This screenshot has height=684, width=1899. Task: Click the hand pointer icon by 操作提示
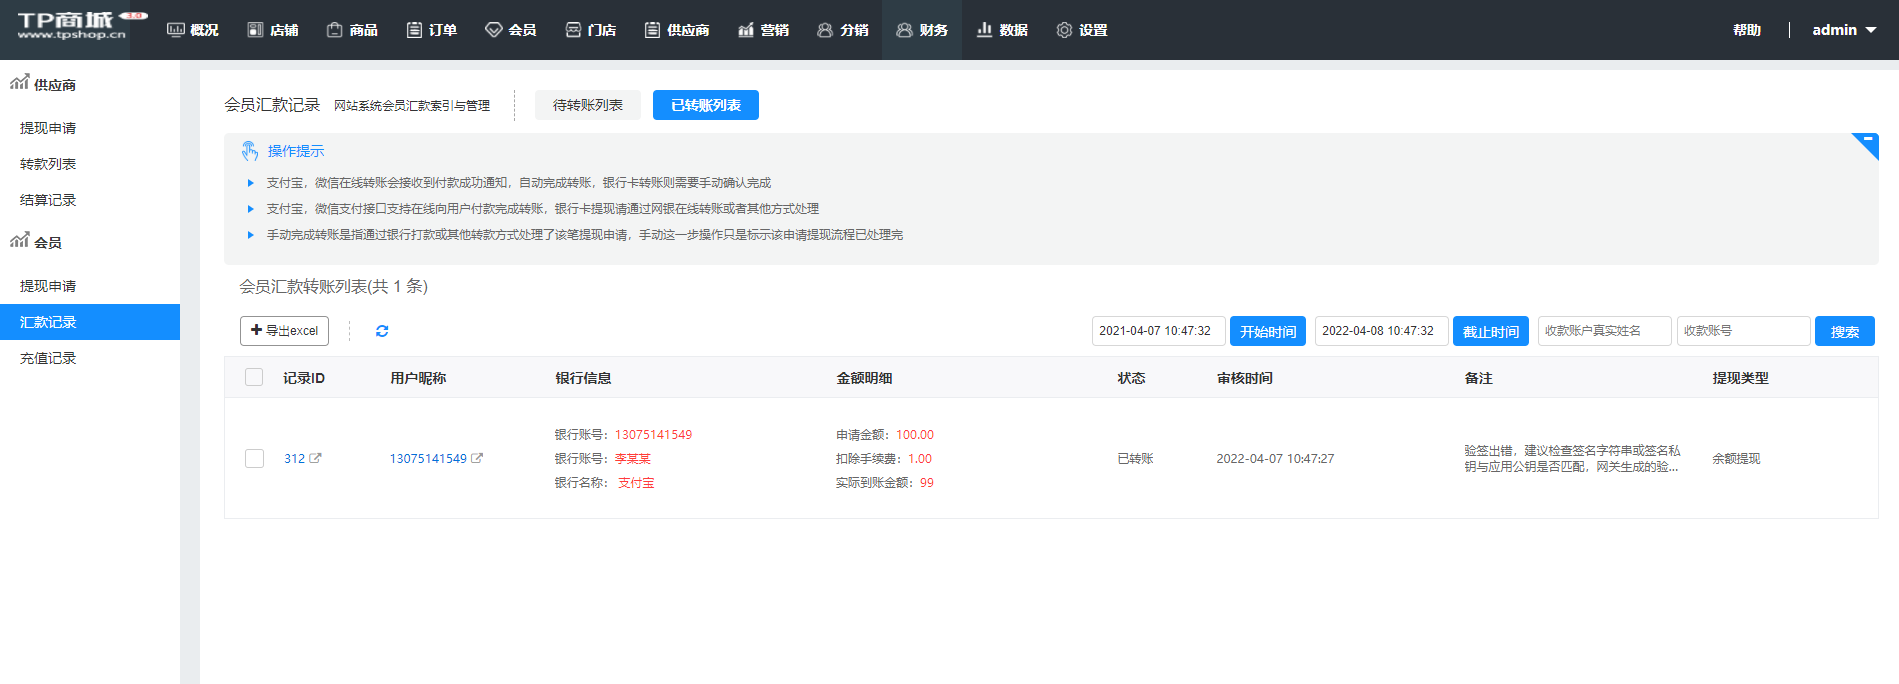click(x=250, y=151)
